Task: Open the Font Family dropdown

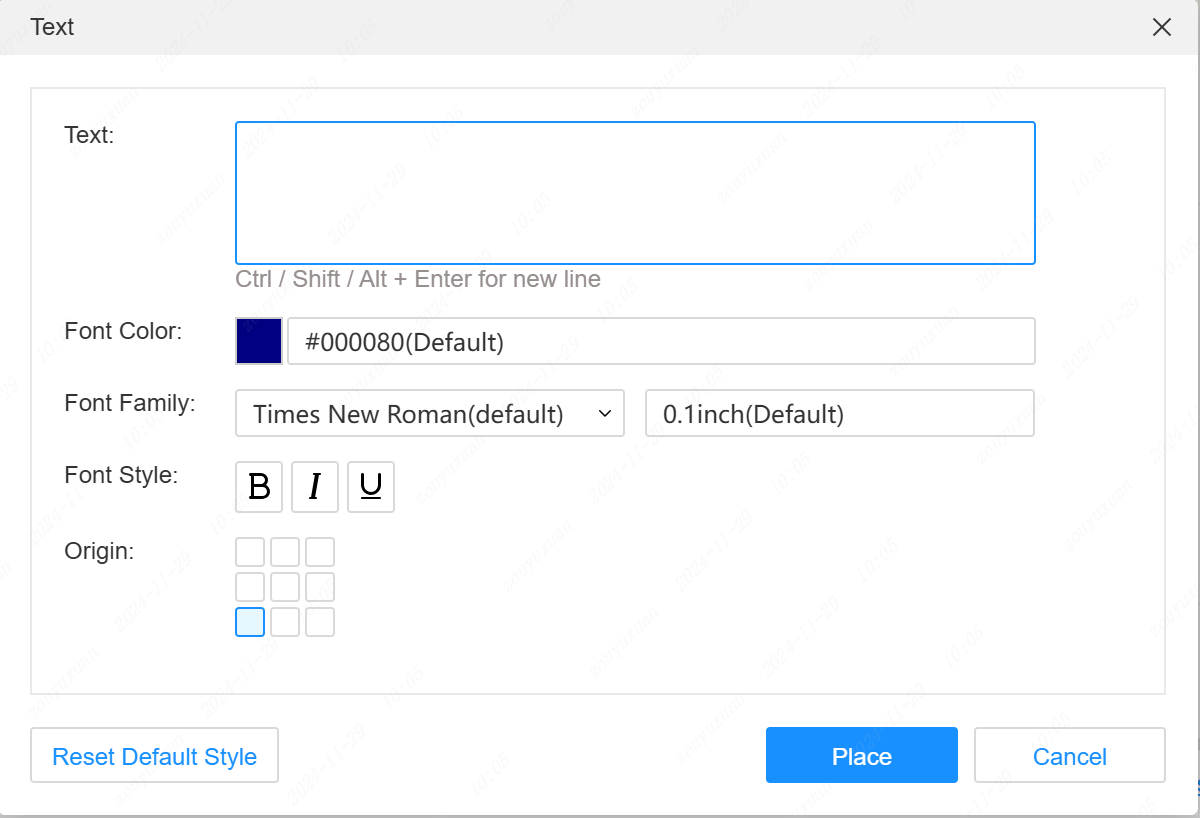Action: tap(420, 414)
